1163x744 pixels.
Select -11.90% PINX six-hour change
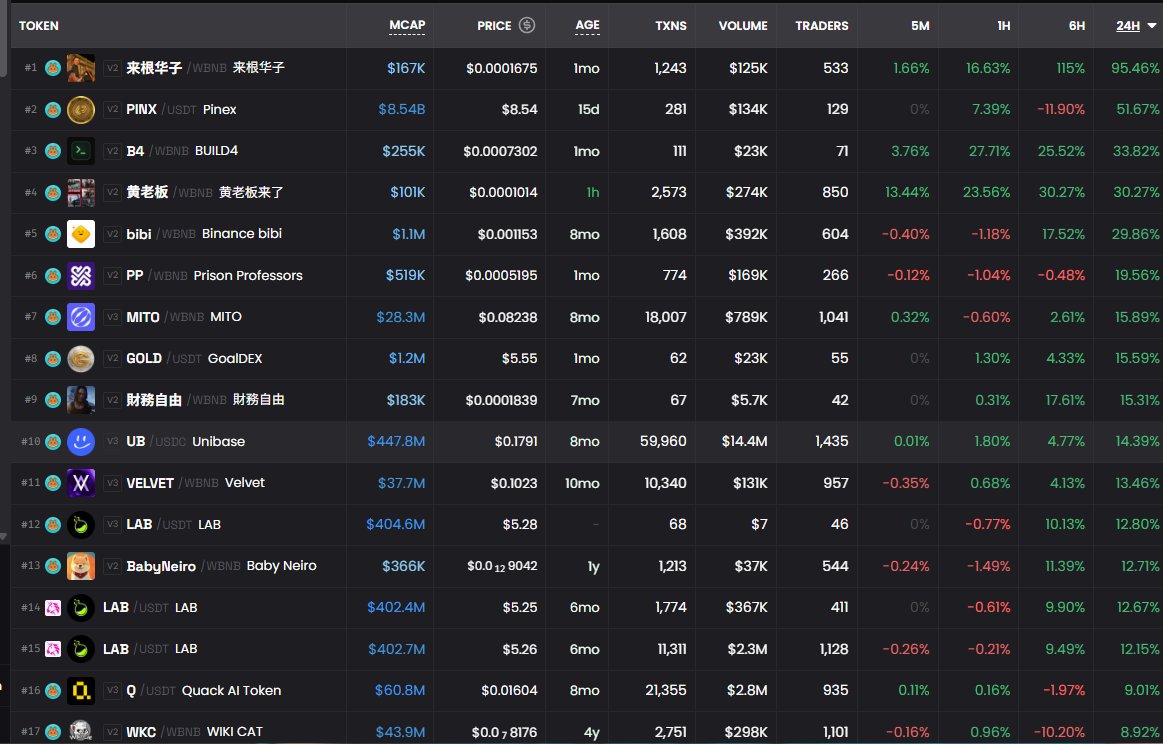1061,110
